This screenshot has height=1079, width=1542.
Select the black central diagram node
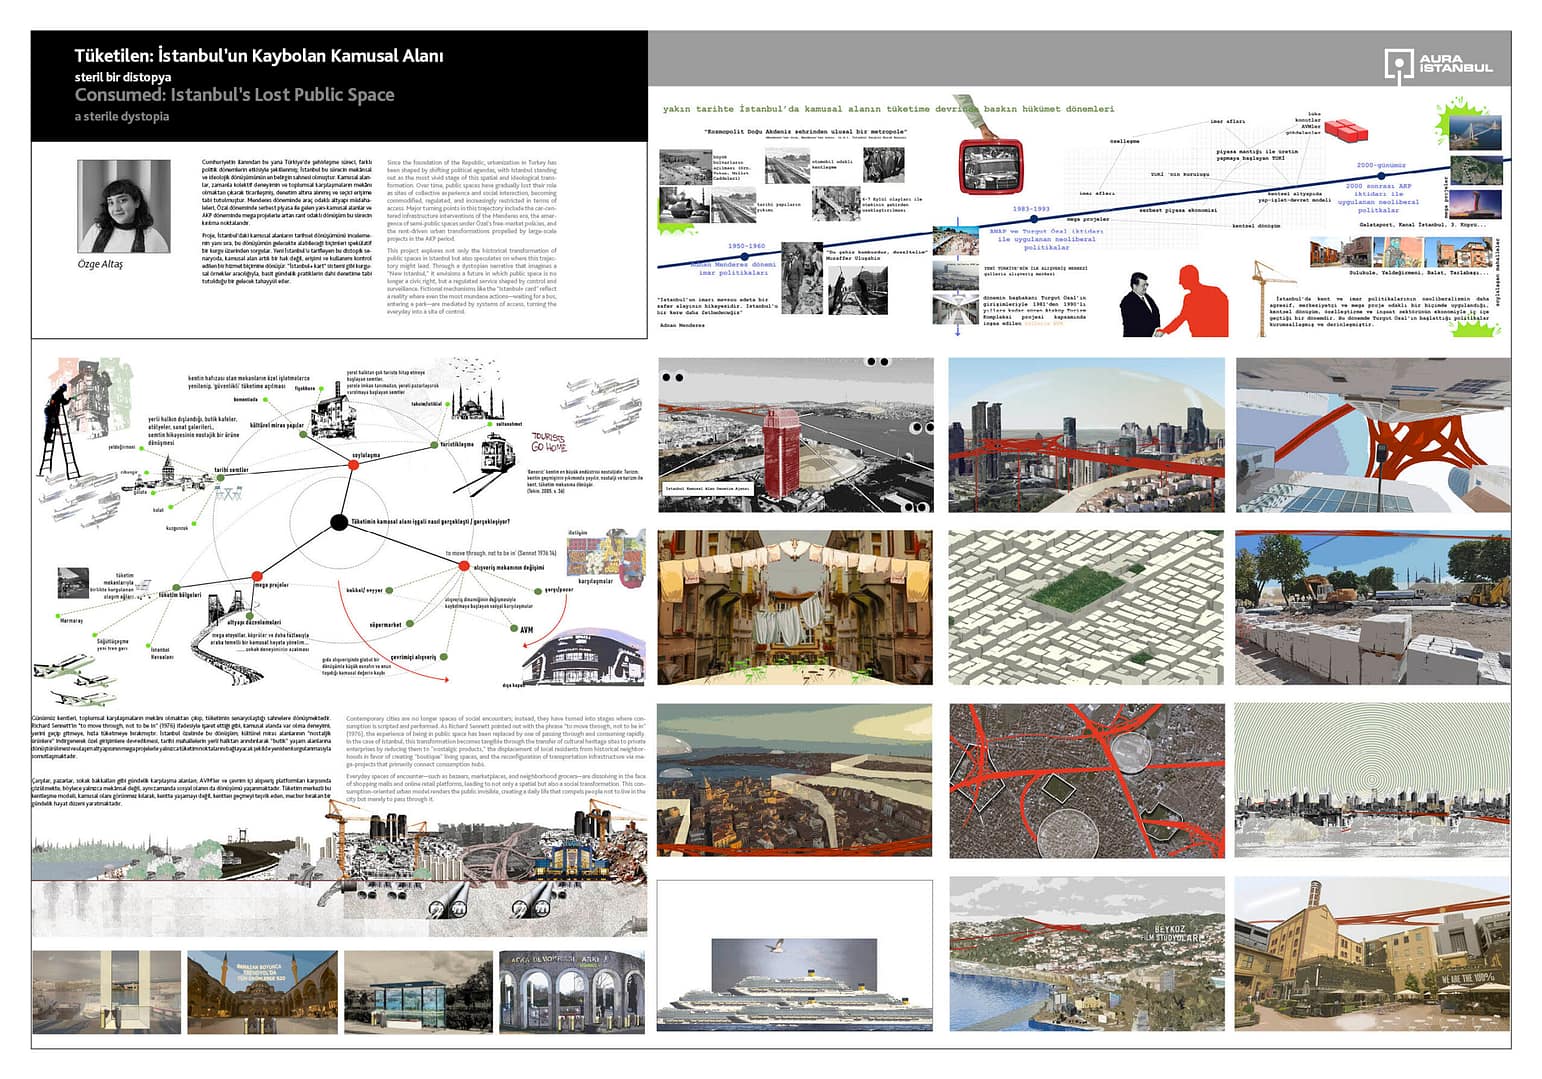coord(338,522)
